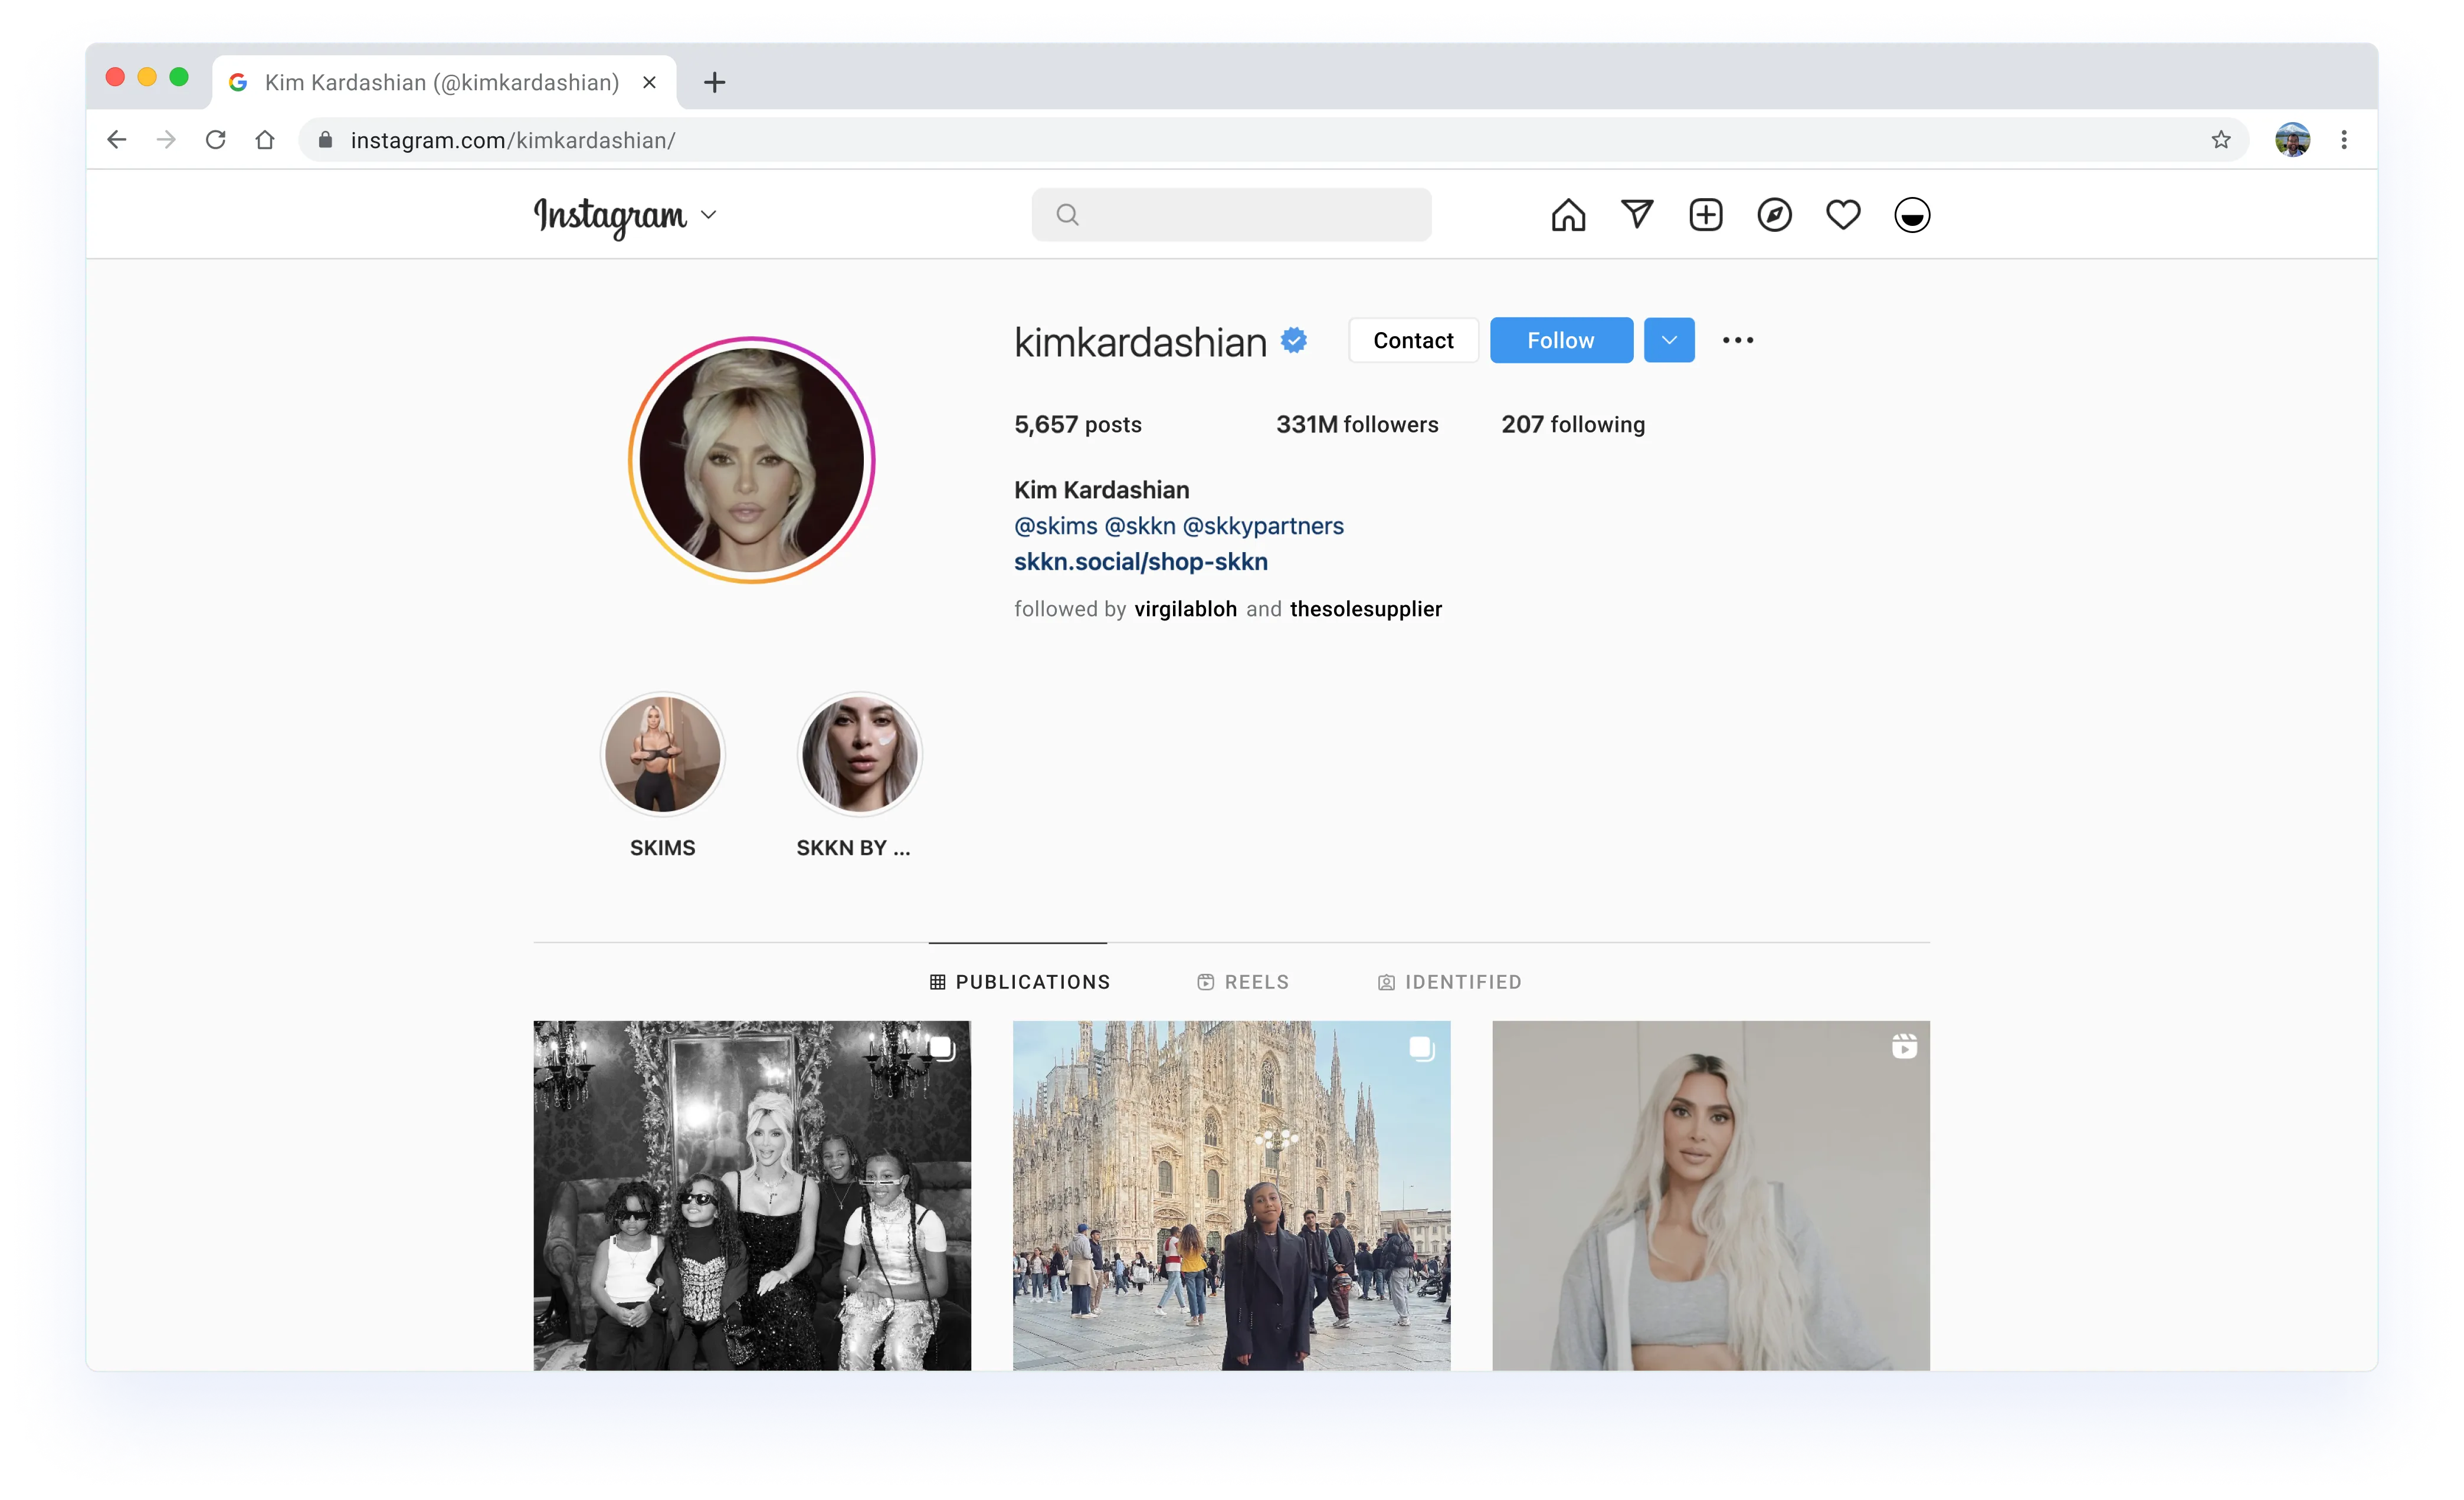
Task: Open the activity heart icon
Action: [x=1843, y=215]
